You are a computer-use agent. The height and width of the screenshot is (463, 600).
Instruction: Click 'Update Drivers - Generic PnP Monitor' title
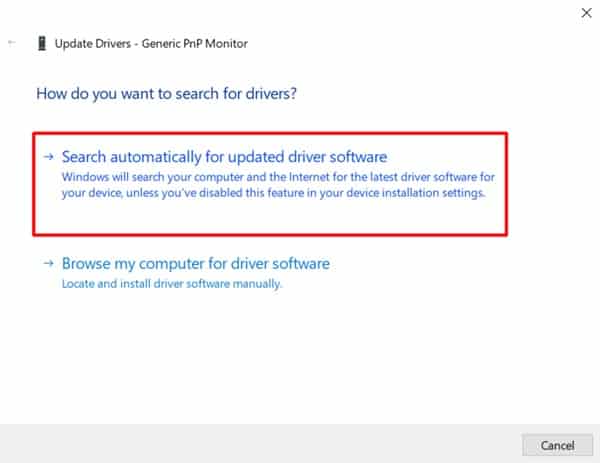point(151,44)
